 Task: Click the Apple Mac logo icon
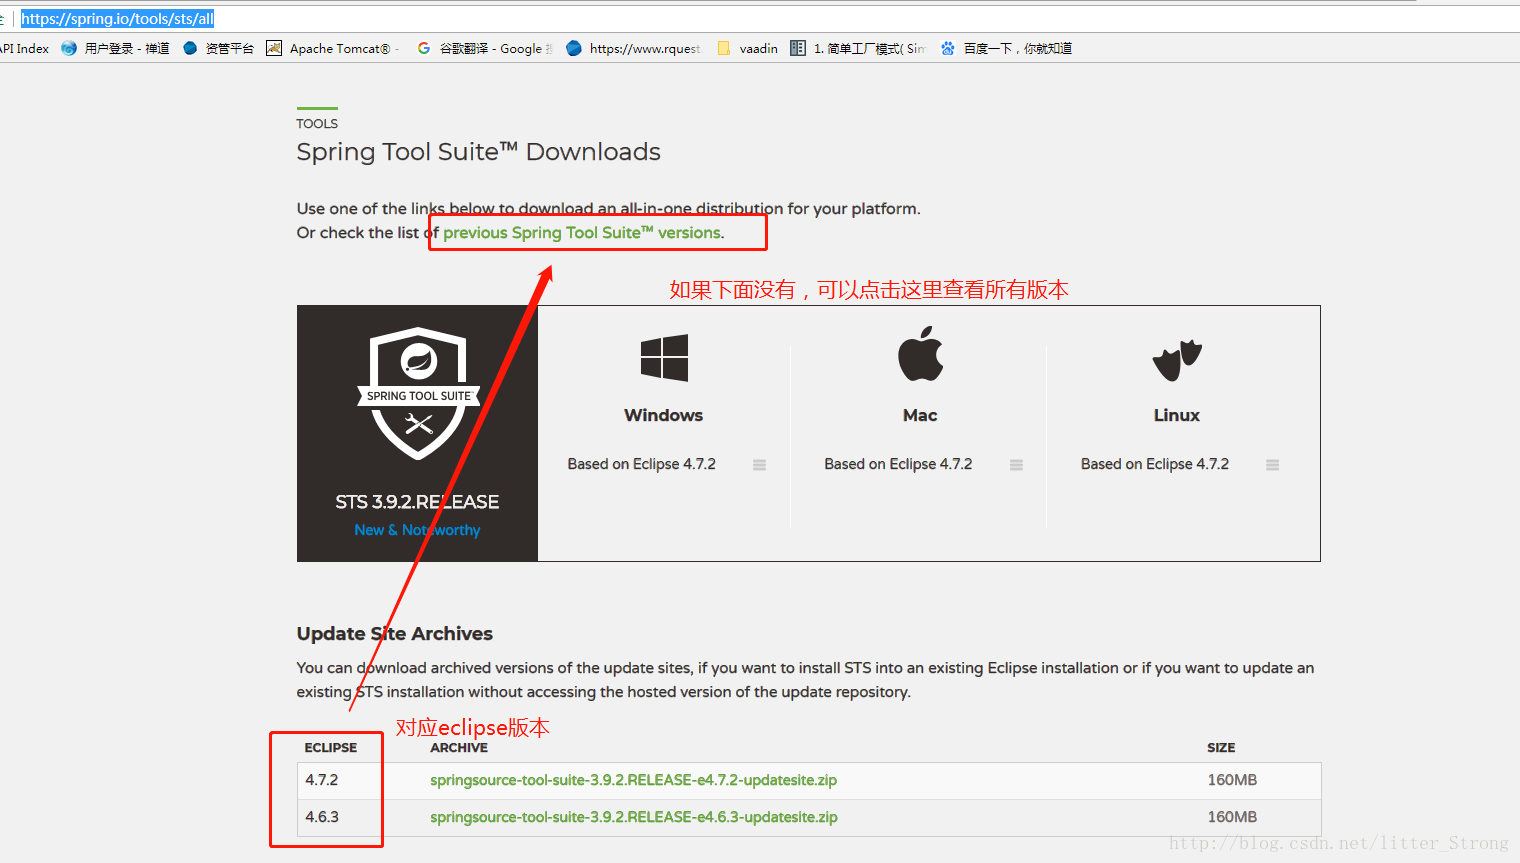pyautogui.click(x=920, y=354)
